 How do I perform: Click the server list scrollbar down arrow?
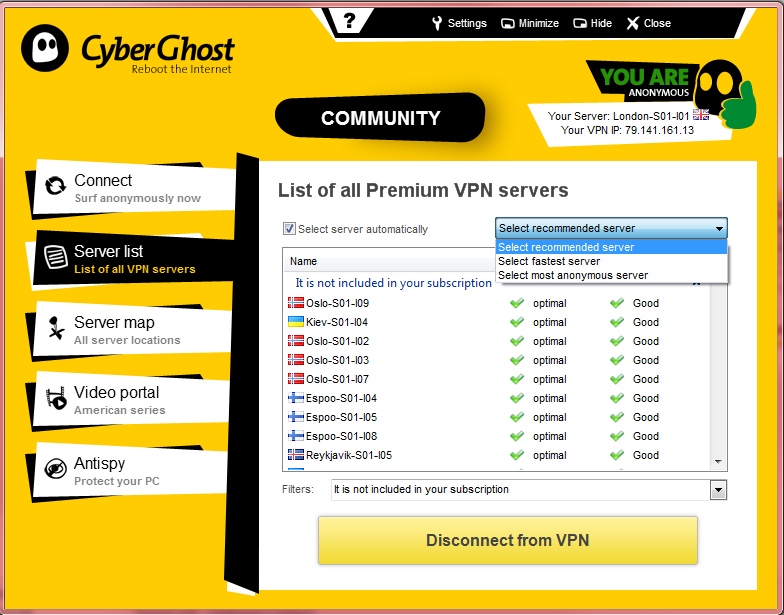pyautogui.click(x=718, y=462)
